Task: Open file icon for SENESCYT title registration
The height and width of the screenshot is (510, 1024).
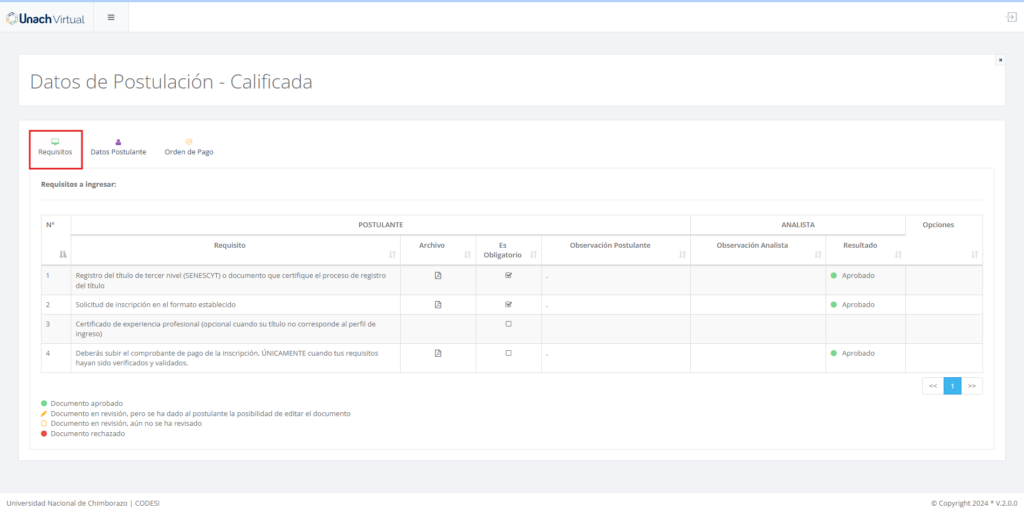Action: [437, 276]
